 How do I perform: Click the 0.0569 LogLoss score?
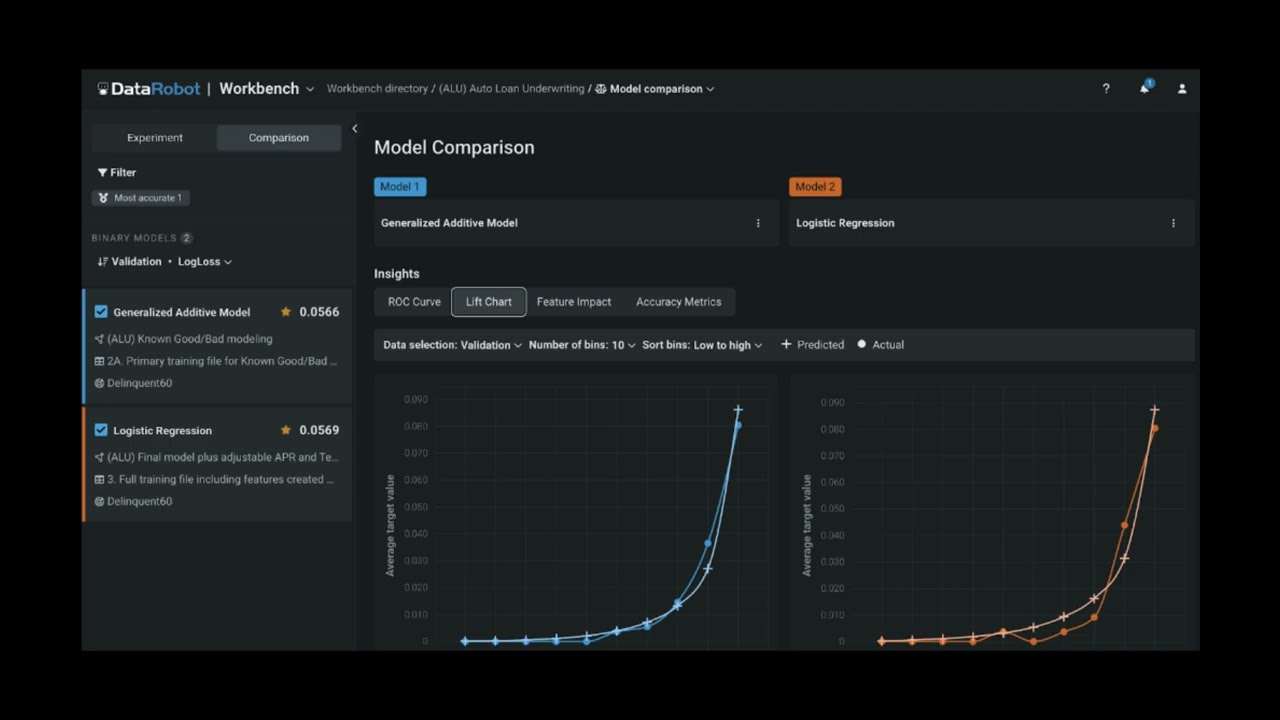(319, 430)
